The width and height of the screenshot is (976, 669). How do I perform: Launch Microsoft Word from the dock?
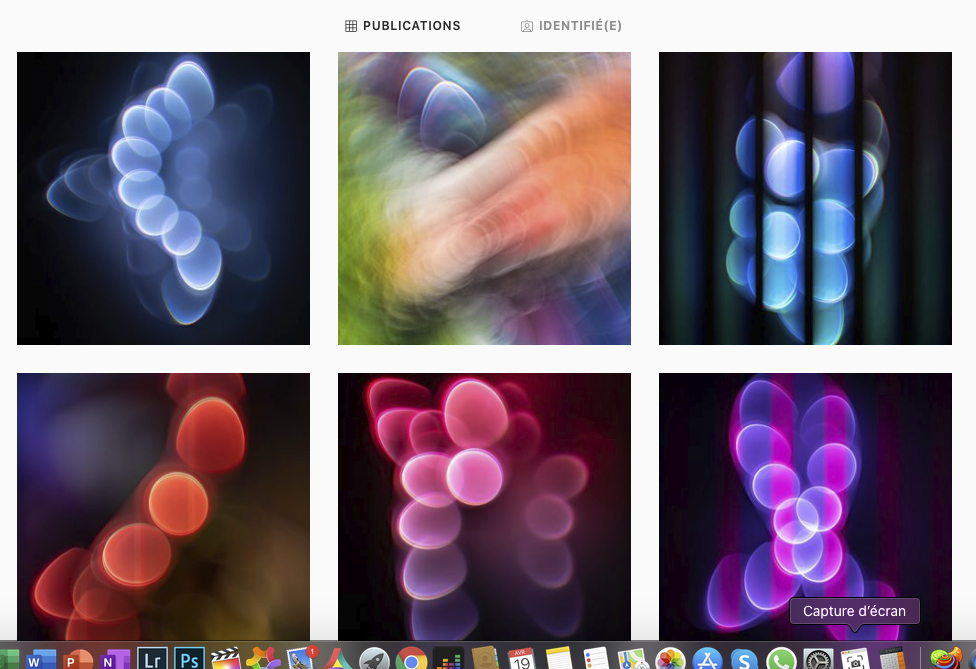41,659
